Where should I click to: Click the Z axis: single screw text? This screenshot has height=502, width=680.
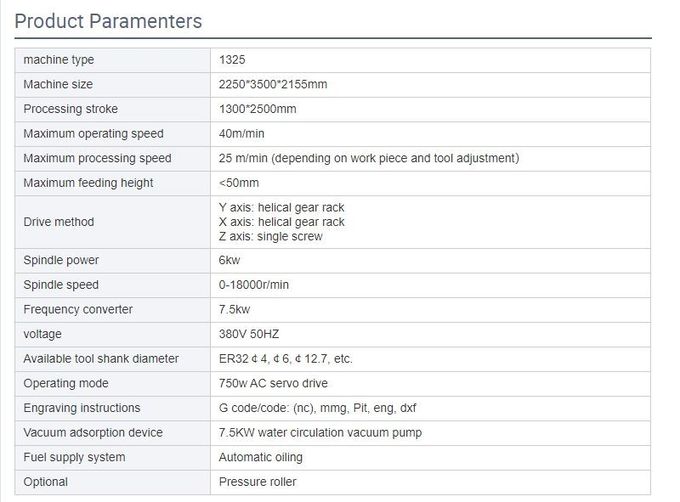(x=270, y=237)
